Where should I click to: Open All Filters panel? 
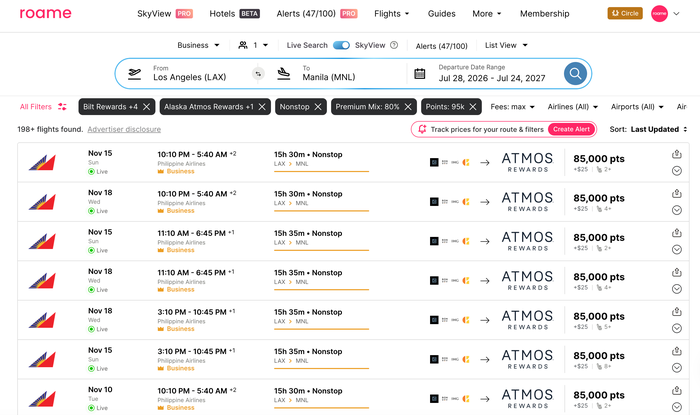pyautogui.click(x=43, y=107)
